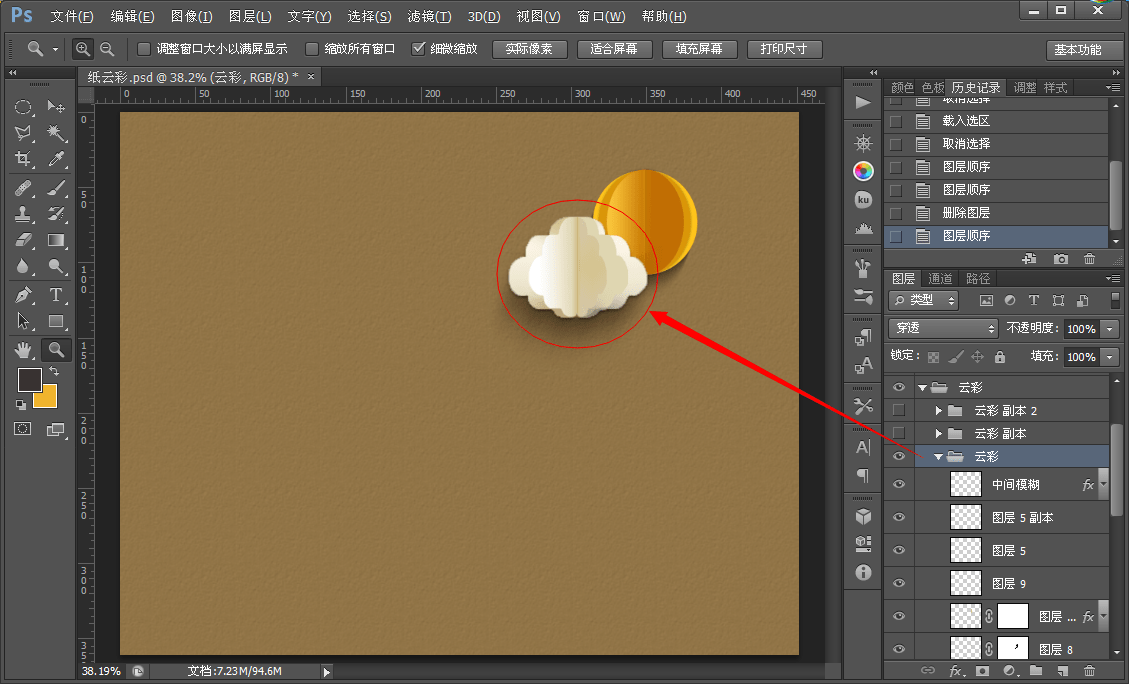Open the 图像(I) menu

point(192,17)
